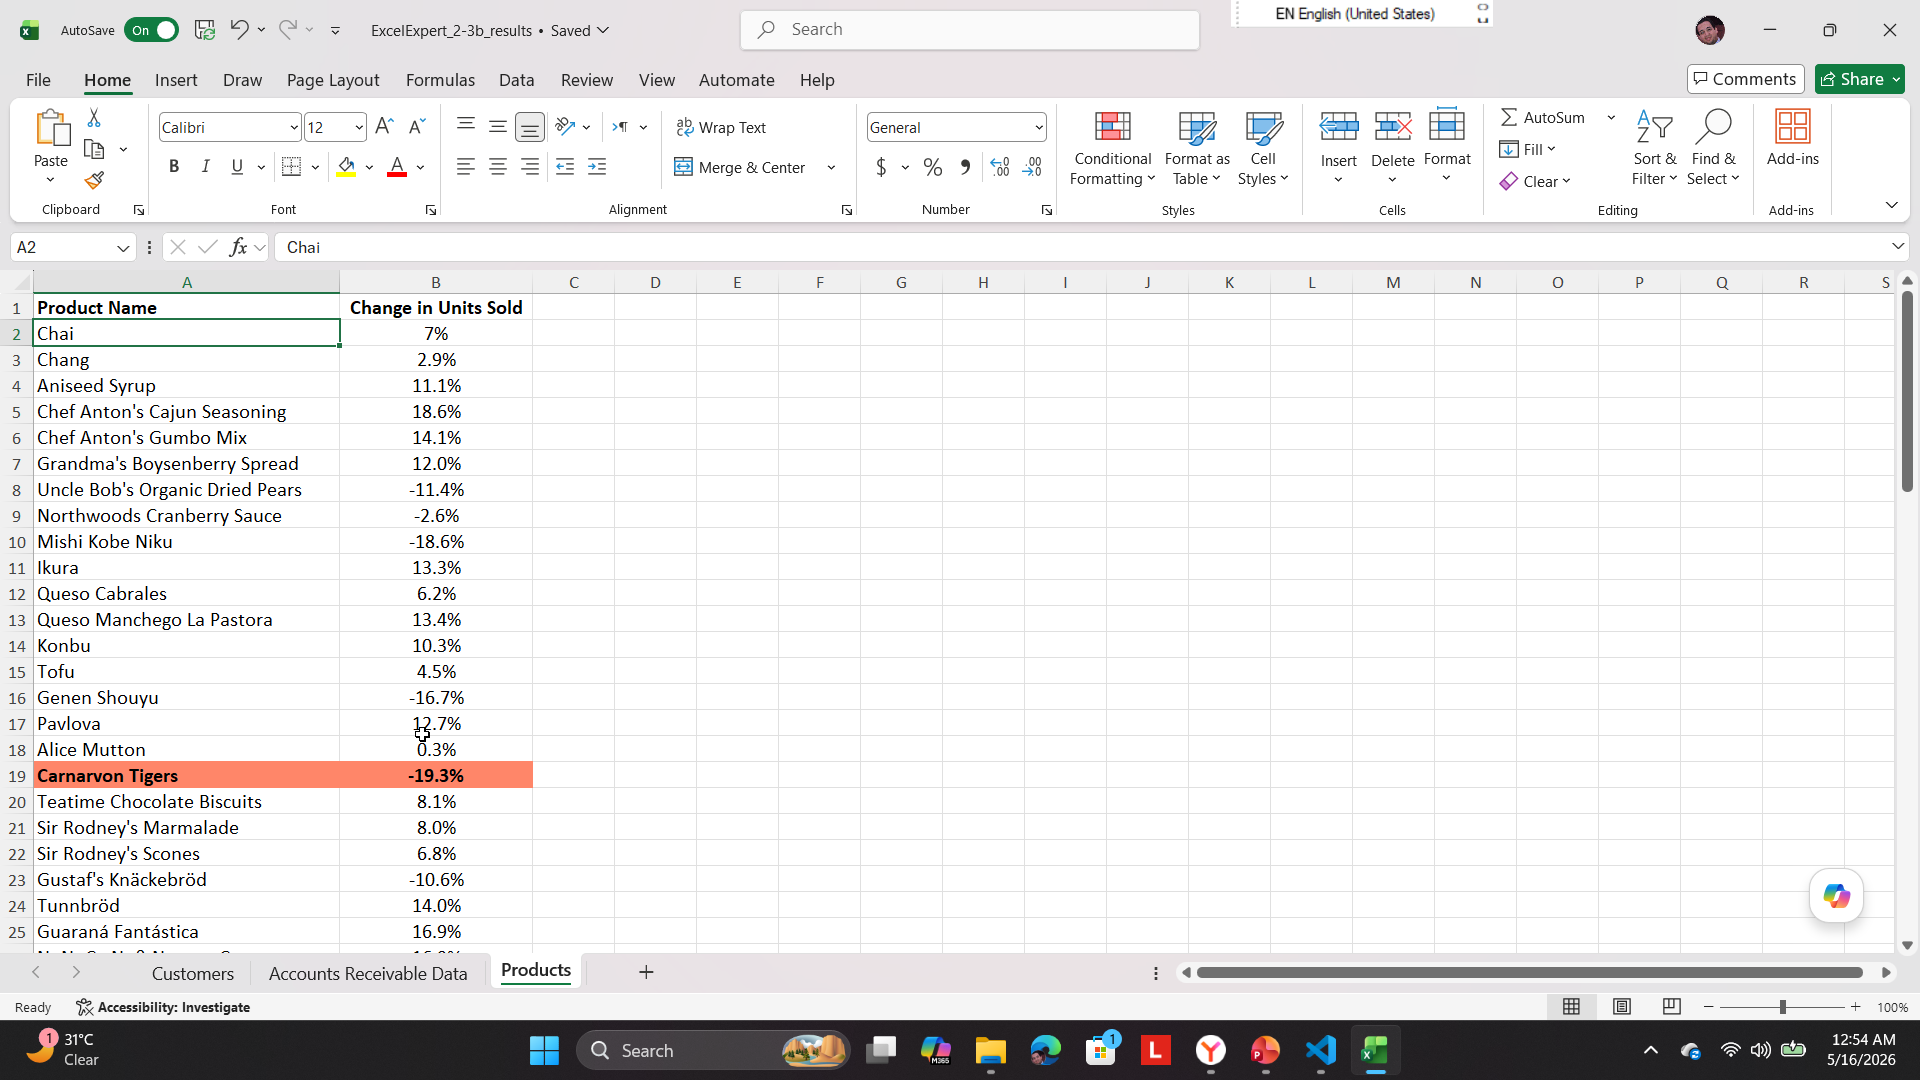Click the Copy icon in Clipboard group

95,149
